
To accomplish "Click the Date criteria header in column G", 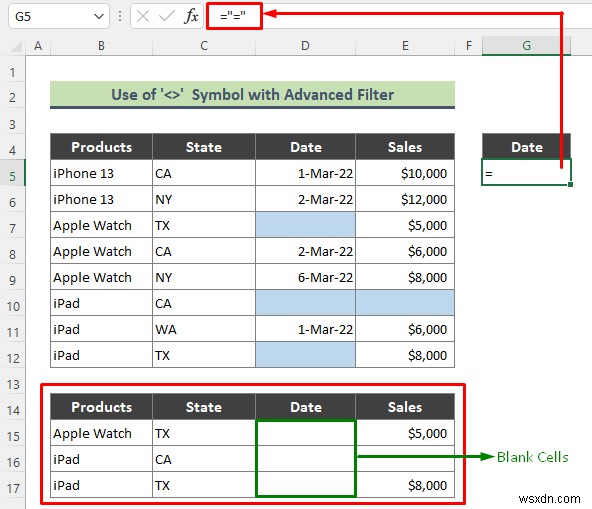I will (x=526, y=147).
